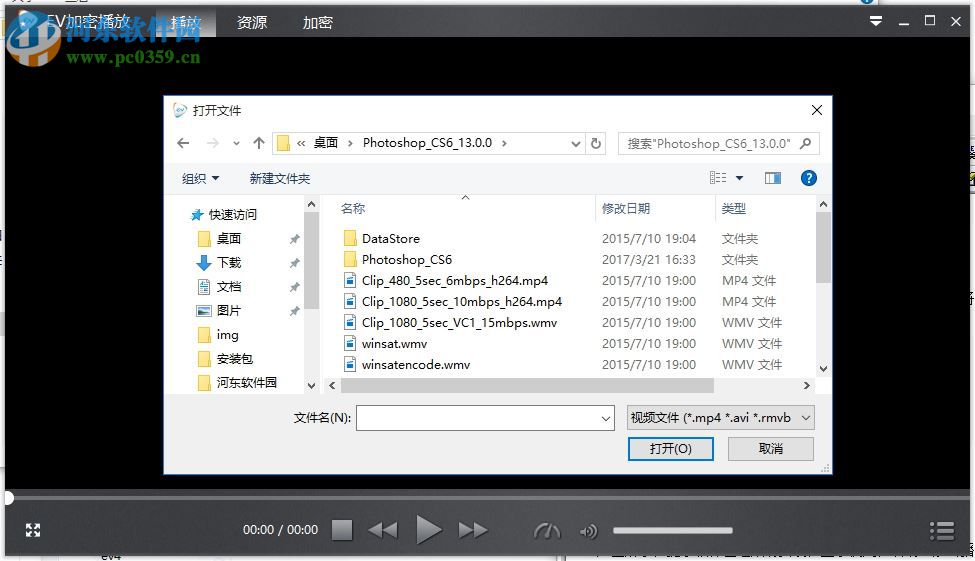Go forward in file dialog navigation
Screen dimensions: 975x561
[x=213, y=143]
